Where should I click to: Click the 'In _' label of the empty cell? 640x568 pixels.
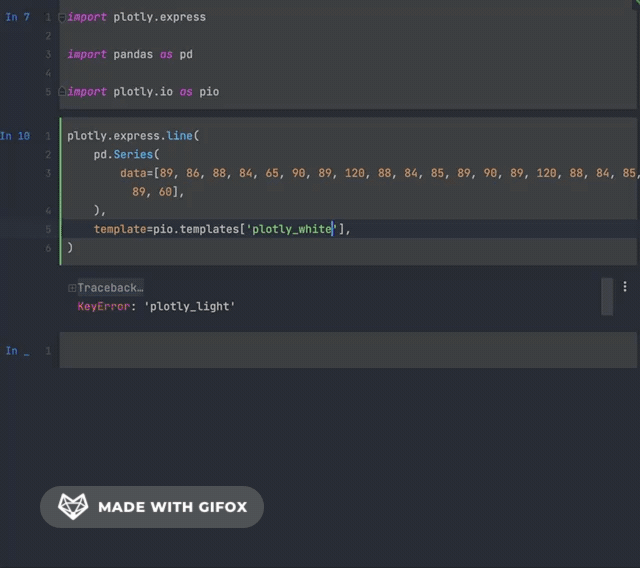pyautogui.click(x=18, y=351)
